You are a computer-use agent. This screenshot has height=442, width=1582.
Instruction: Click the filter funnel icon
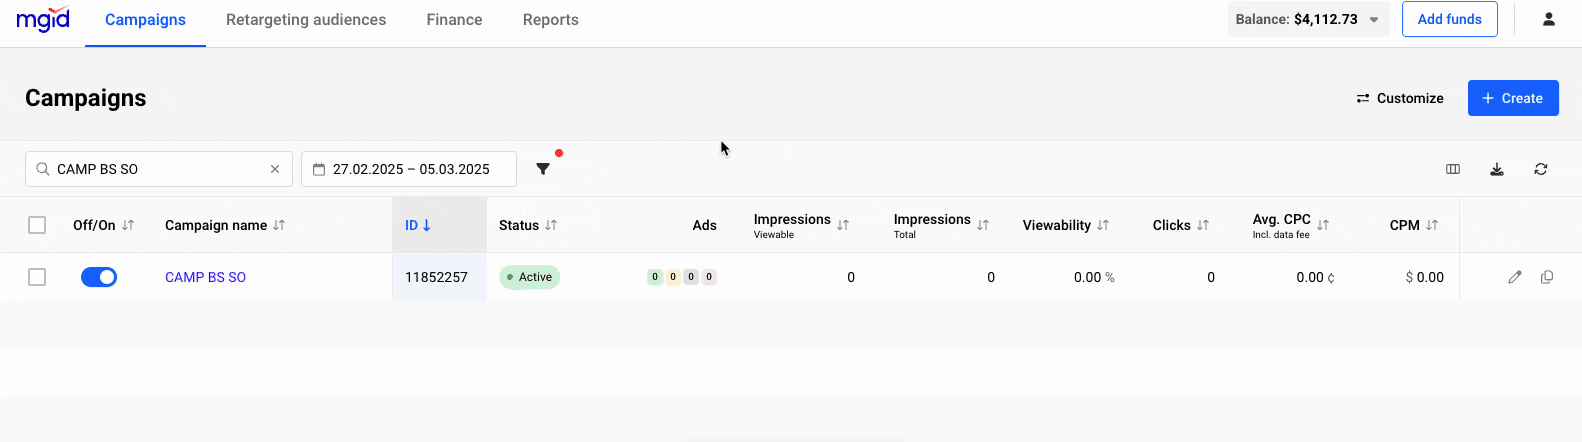pyautogui.click(x=543, y=169)
